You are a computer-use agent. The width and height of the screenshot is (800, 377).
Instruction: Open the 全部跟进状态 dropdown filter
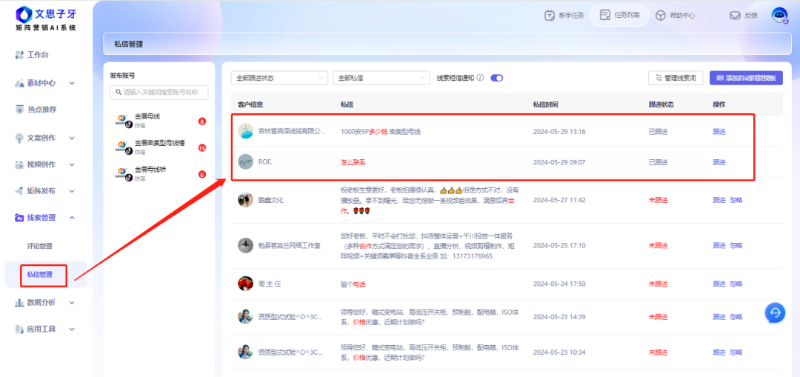coord(279,78)
